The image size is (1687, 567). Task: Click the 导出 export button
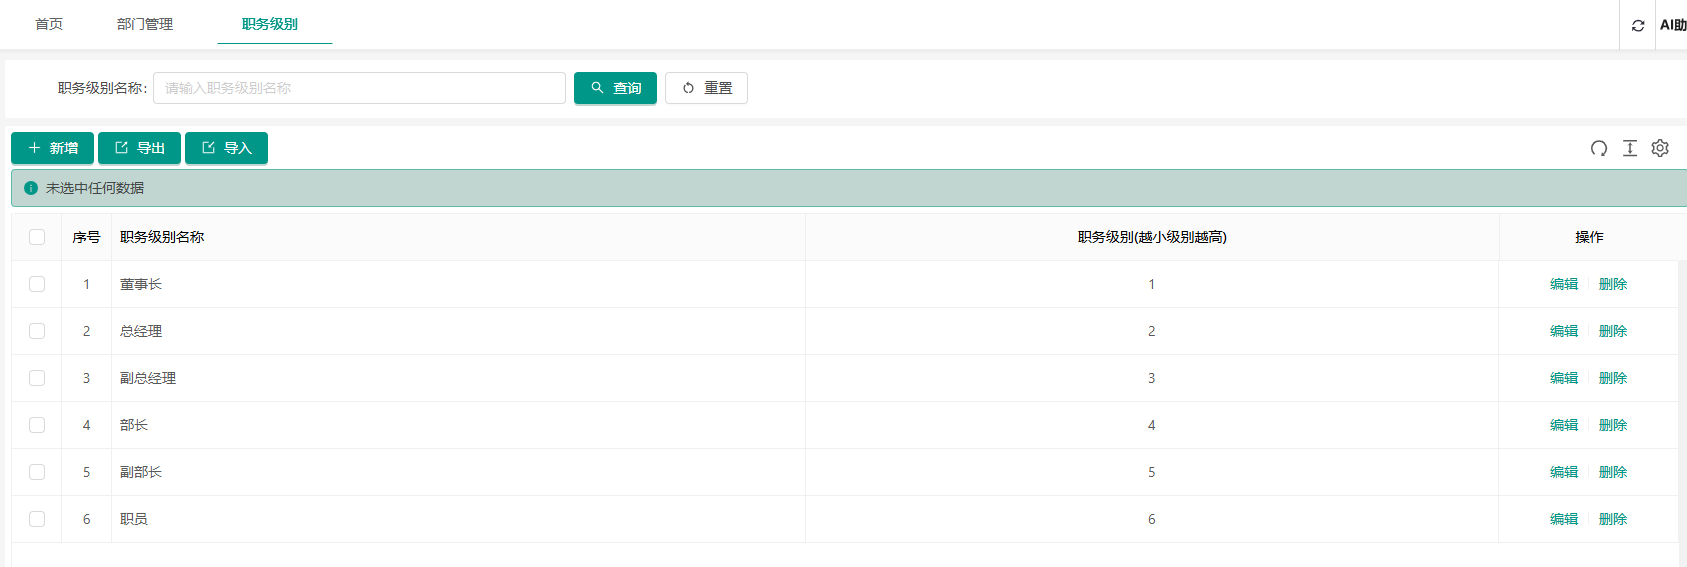click(139, 148)
